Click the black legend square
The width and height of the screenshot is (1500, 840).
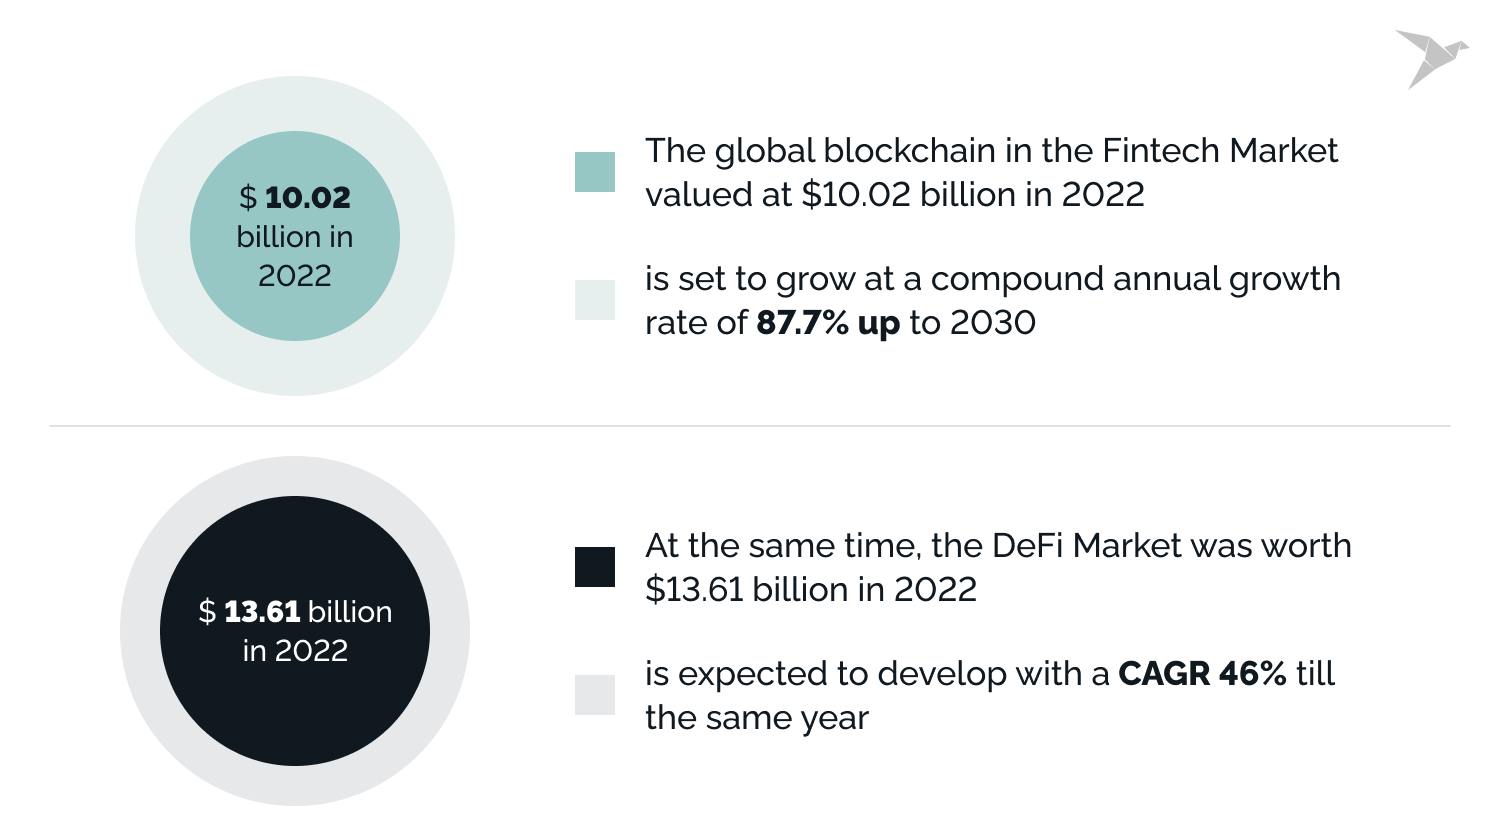tap(595, 567)
